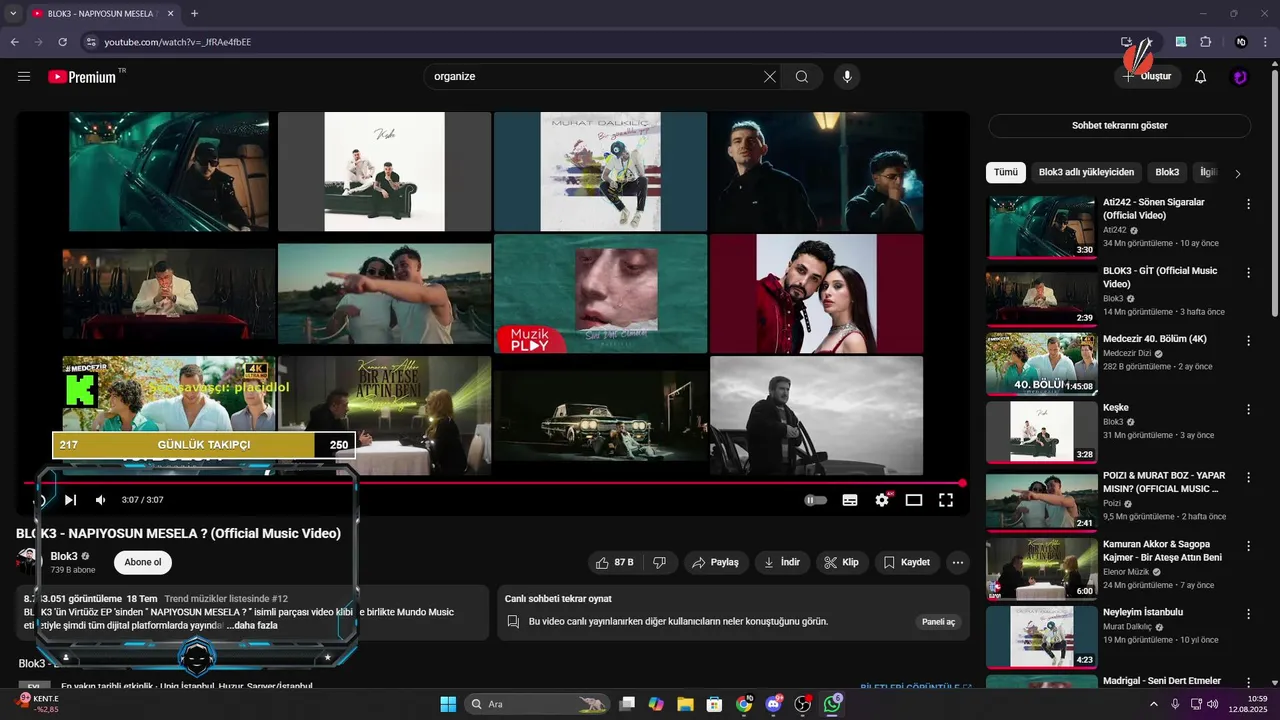Open the Blok3 channel name link

(64, 556)
